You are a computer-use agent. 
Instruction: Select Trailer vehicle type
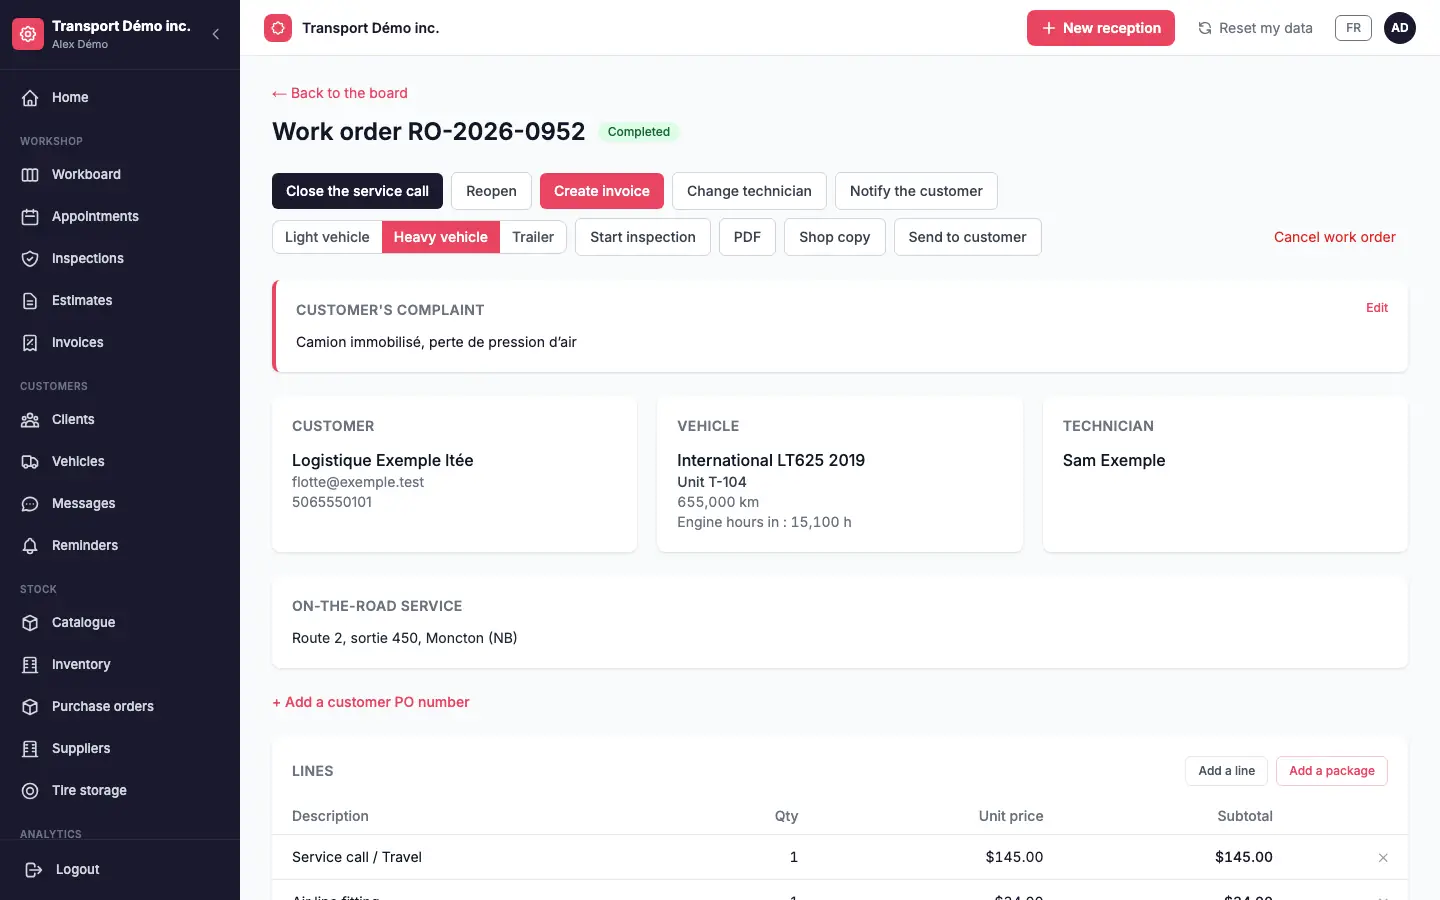click(x=533, y=237)
